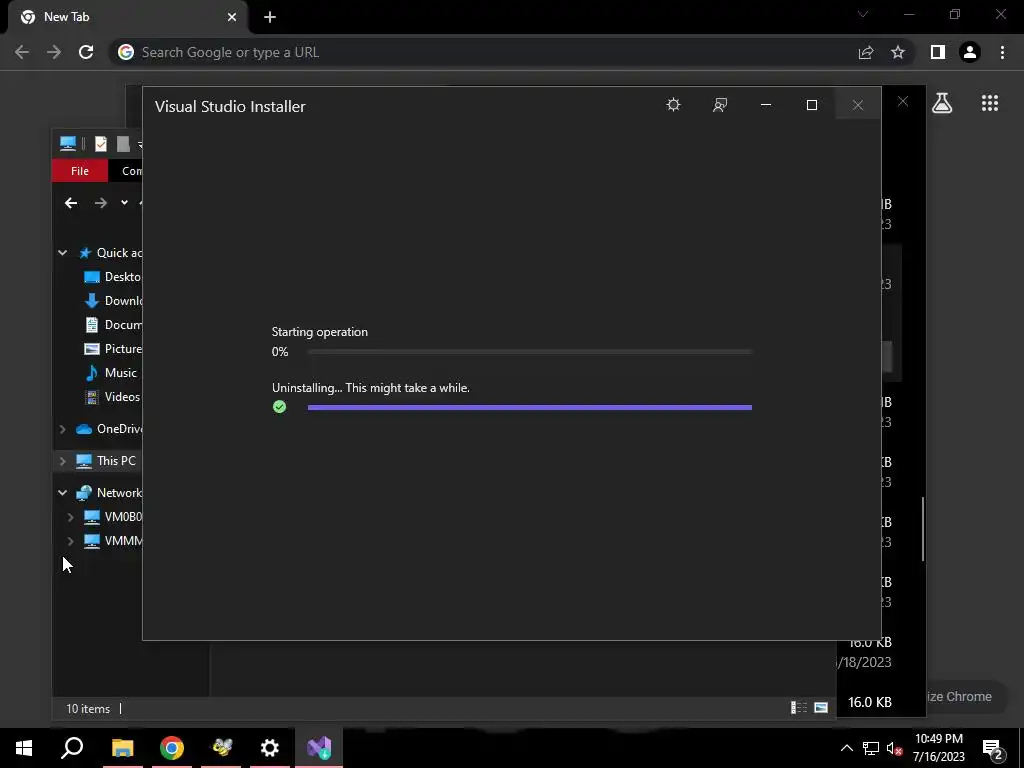Viewport: 1024px width, 768px height.
Task: Expand the VMMM network computer node
Action: (71, 541)
